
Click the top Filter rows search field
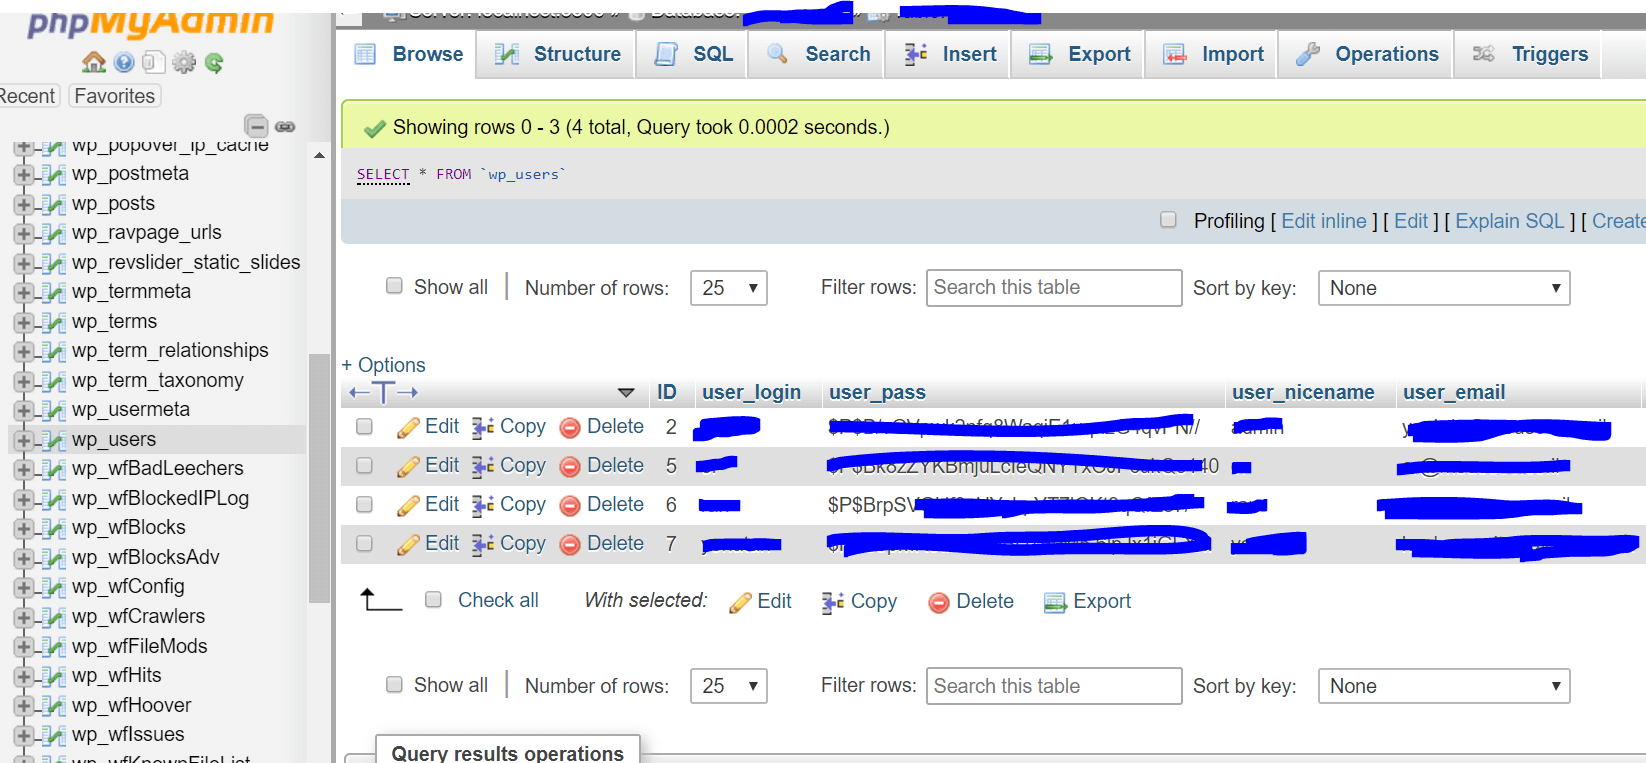point(1054,288)
